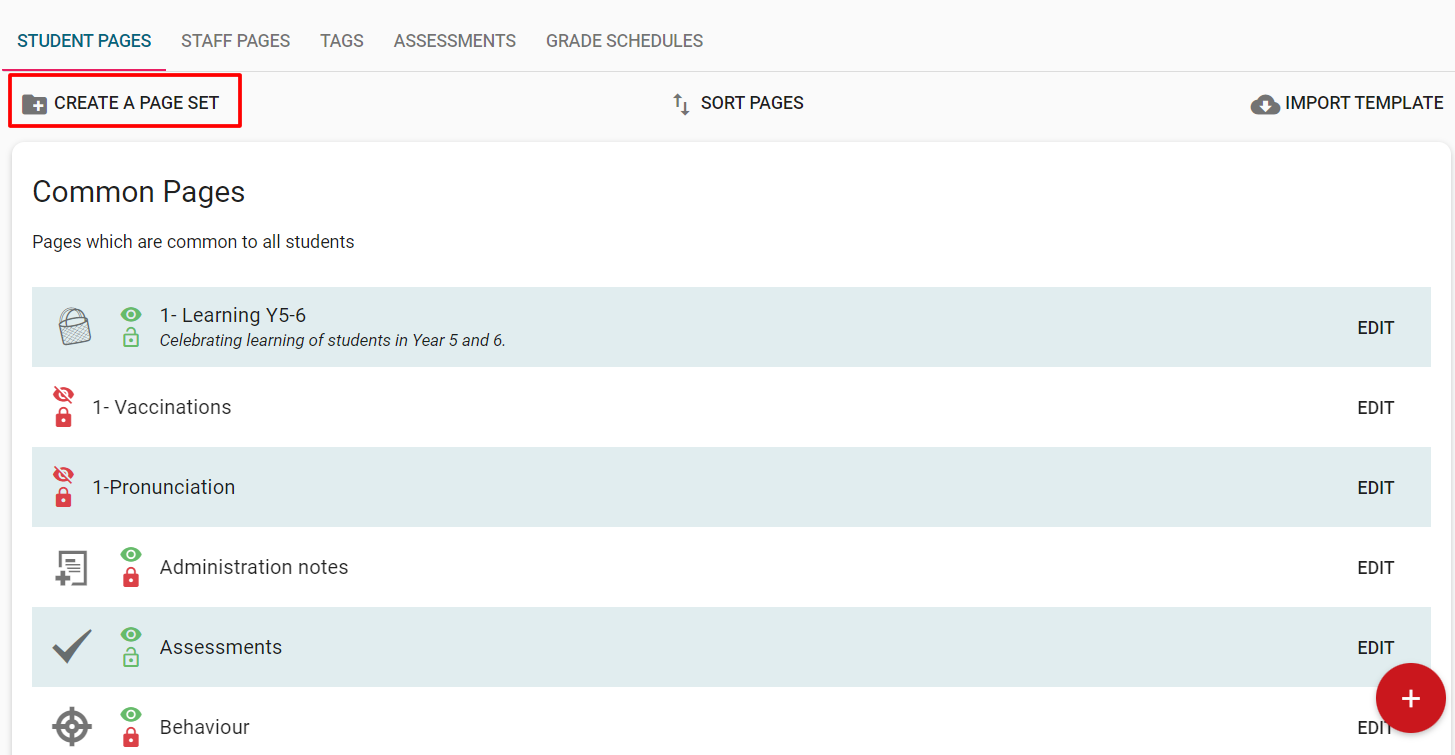Switch to the Staff Pages tab
Image resolution: width=1455 pixels, height=755 pixels.
pos(235,41)
